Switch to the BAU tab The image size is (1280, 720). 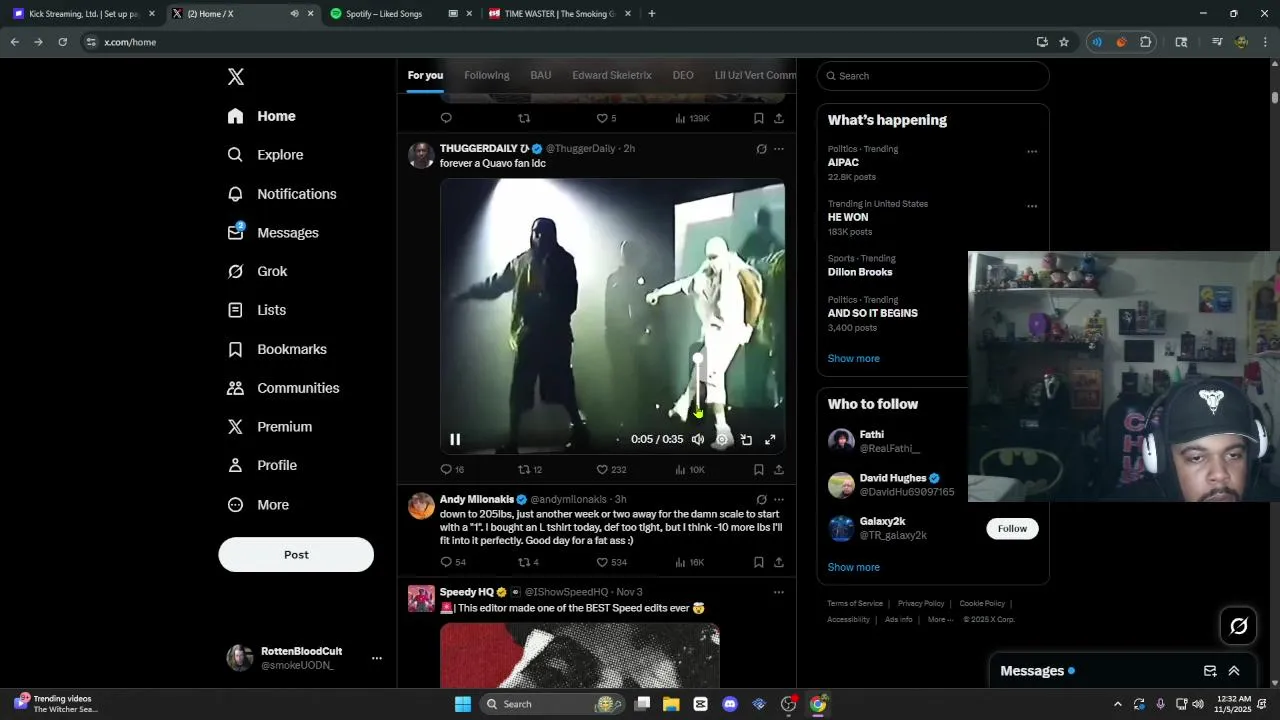click(x=540, y=75)
